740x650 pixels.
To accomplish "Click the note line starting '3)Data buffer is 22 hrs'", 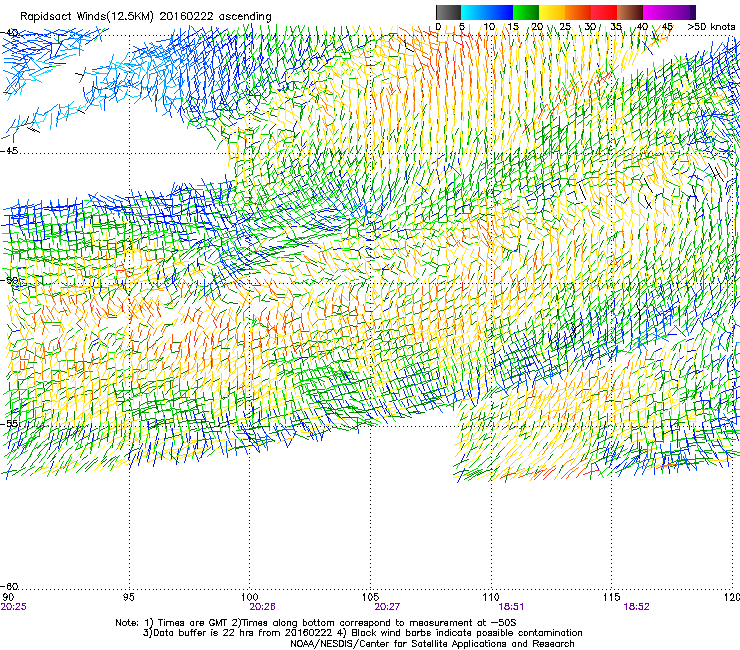I will pos(362,633).
